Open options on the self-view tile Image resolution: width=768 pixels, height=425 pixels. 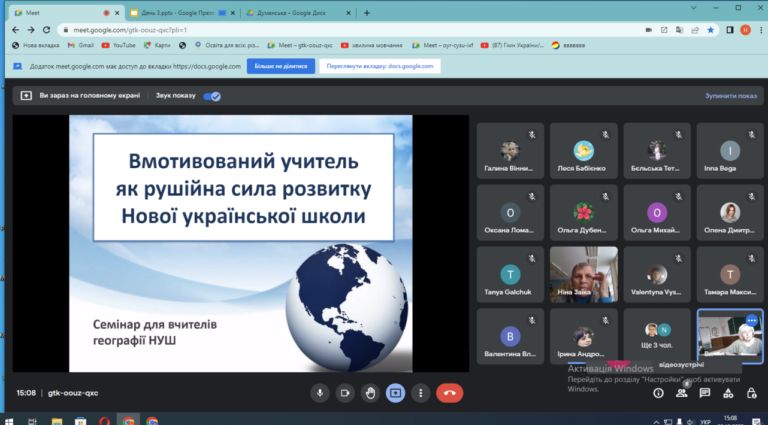pos(751,321)
